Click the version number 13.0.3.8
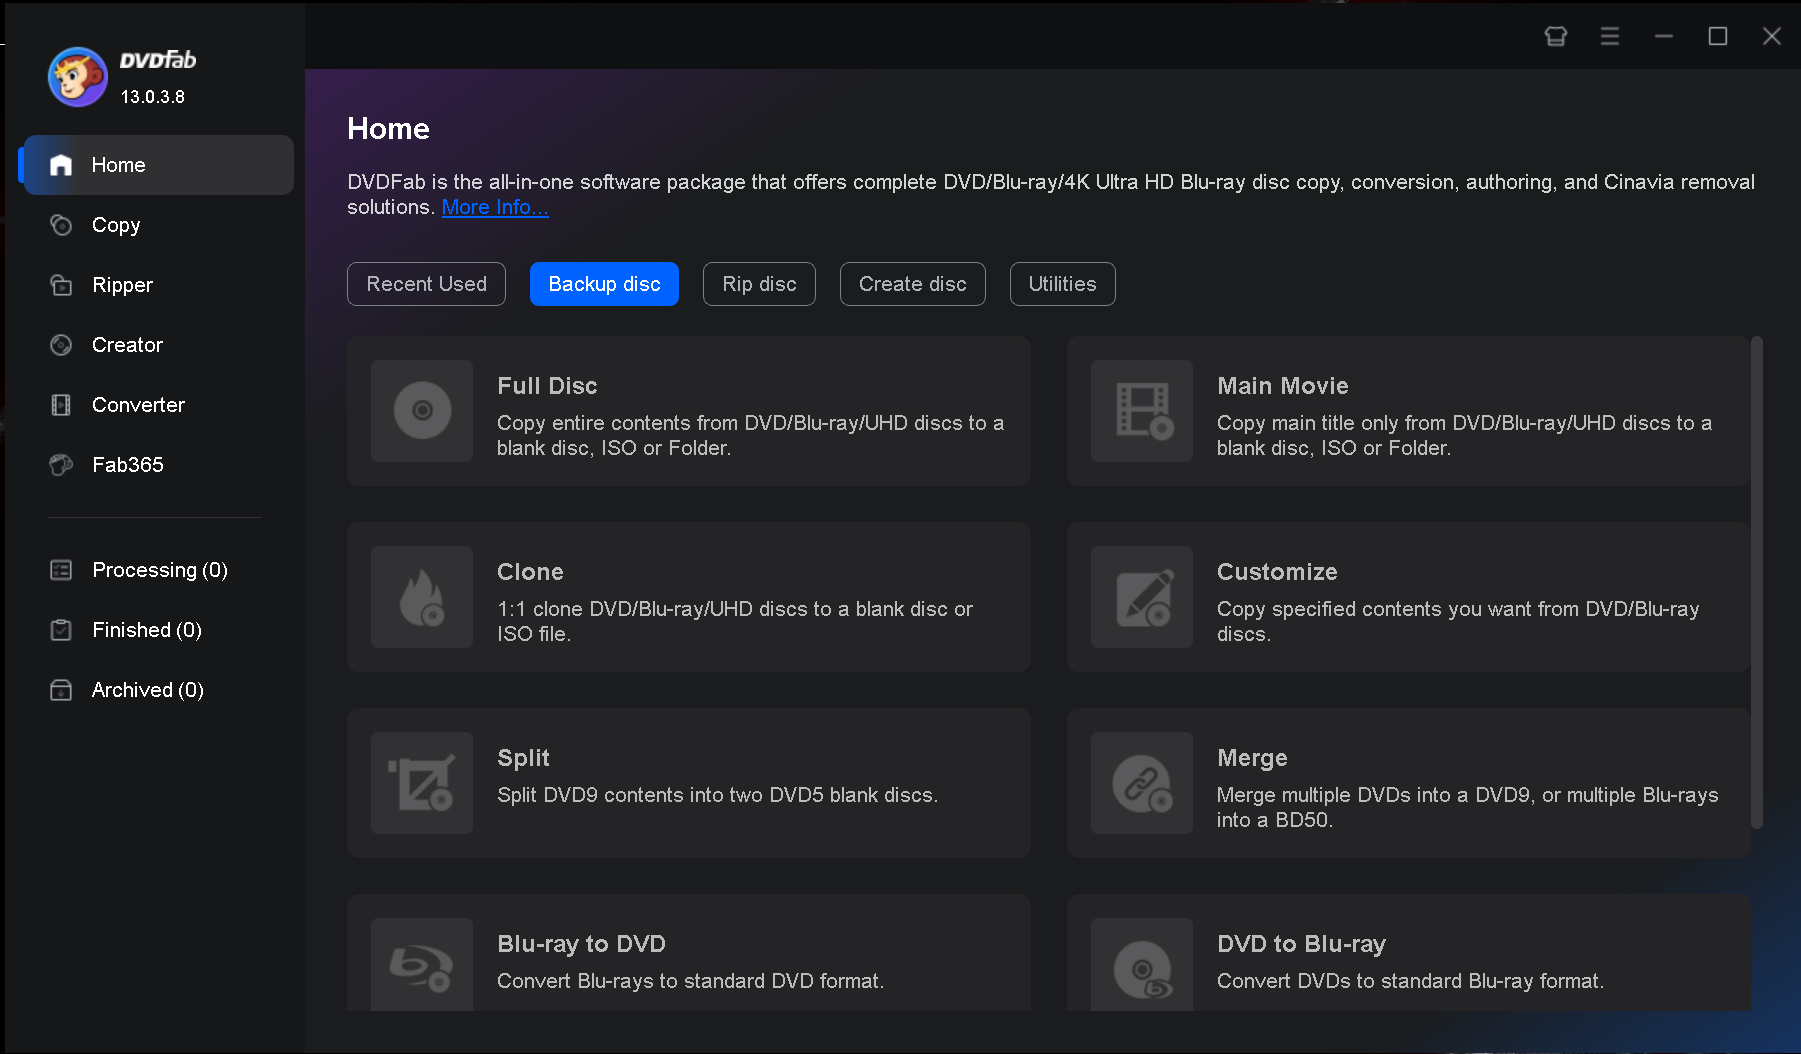 (x=153, y=97)
